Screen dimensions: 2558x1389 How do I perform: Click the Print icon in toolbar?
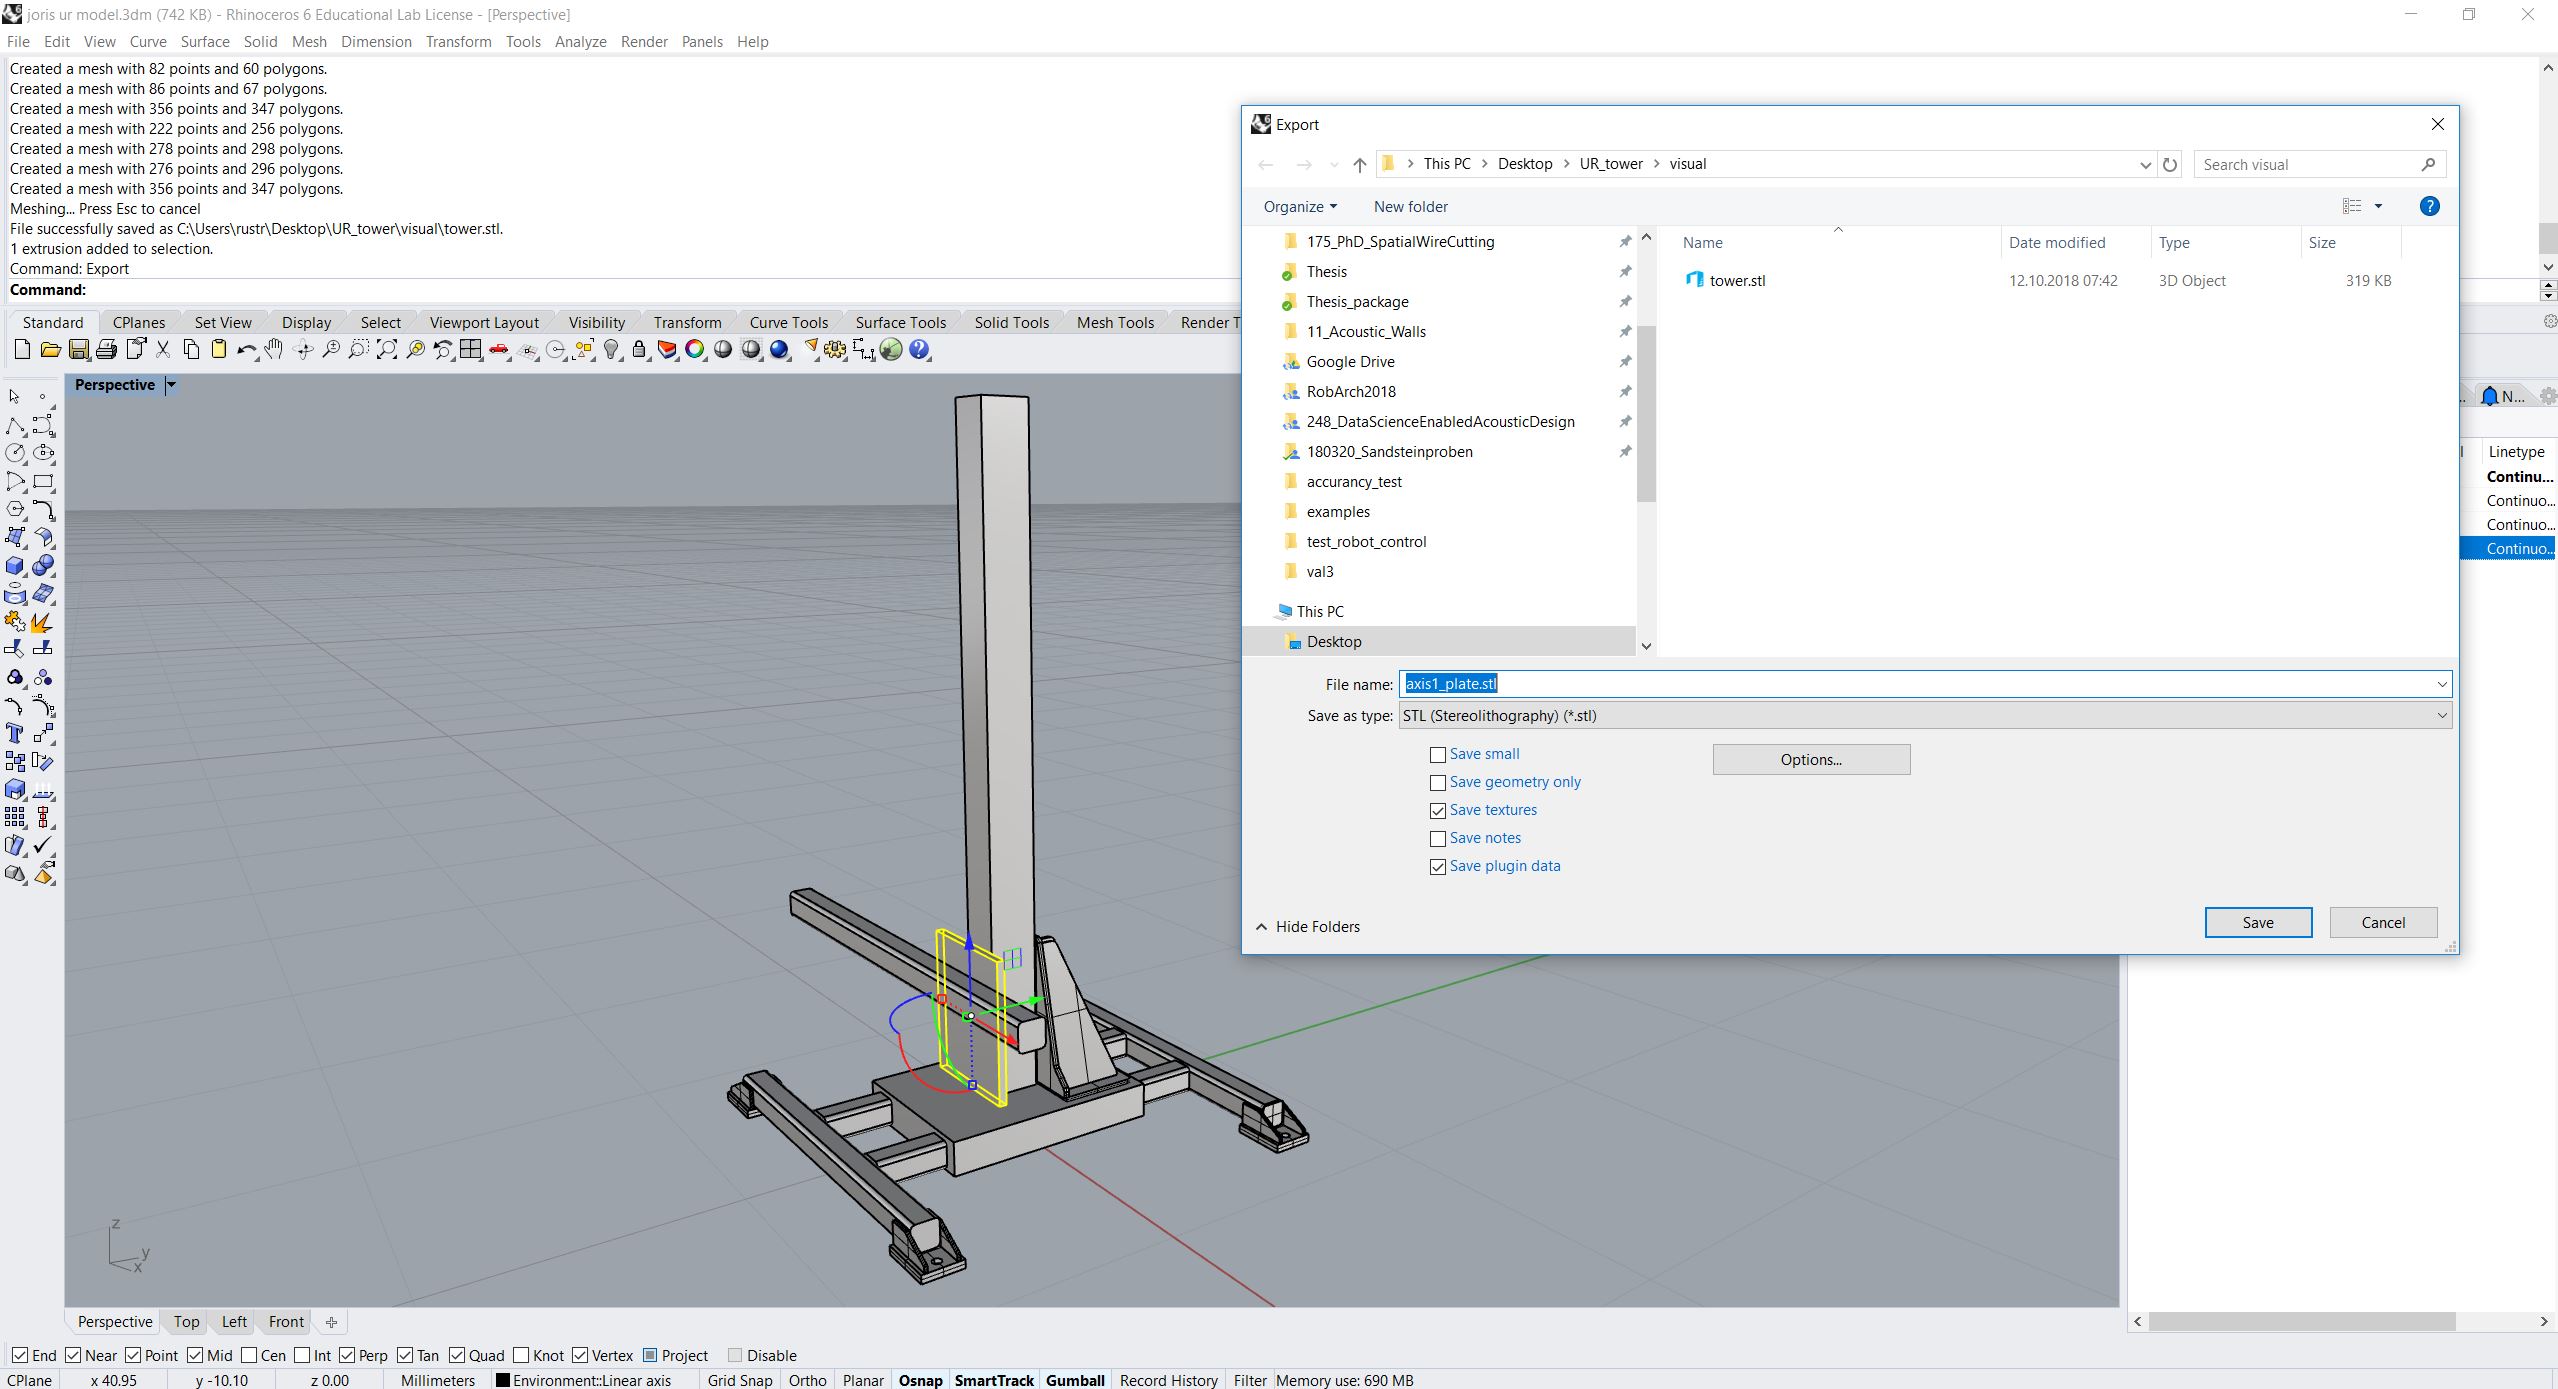point(106,350)
